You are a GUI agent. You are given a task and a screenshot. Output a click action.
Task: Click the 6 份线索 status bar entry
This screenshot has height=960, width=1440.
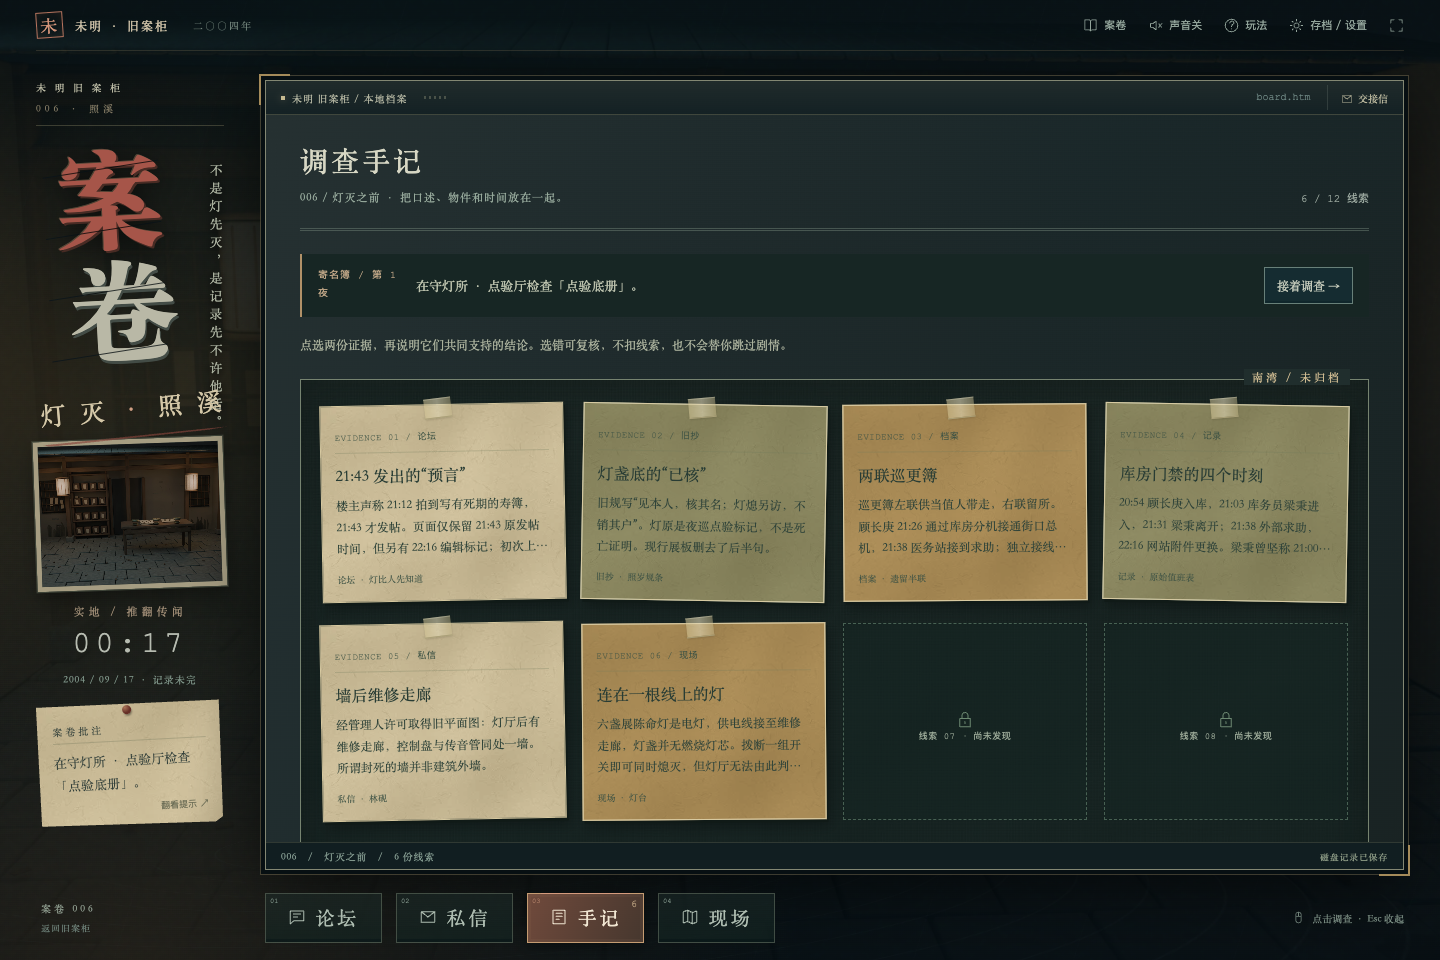point(413,857)
